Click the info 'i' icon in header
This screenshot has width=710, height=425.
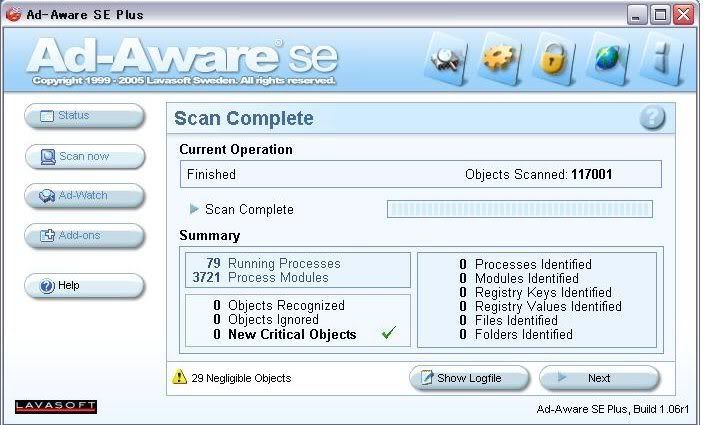coord(662,59)
